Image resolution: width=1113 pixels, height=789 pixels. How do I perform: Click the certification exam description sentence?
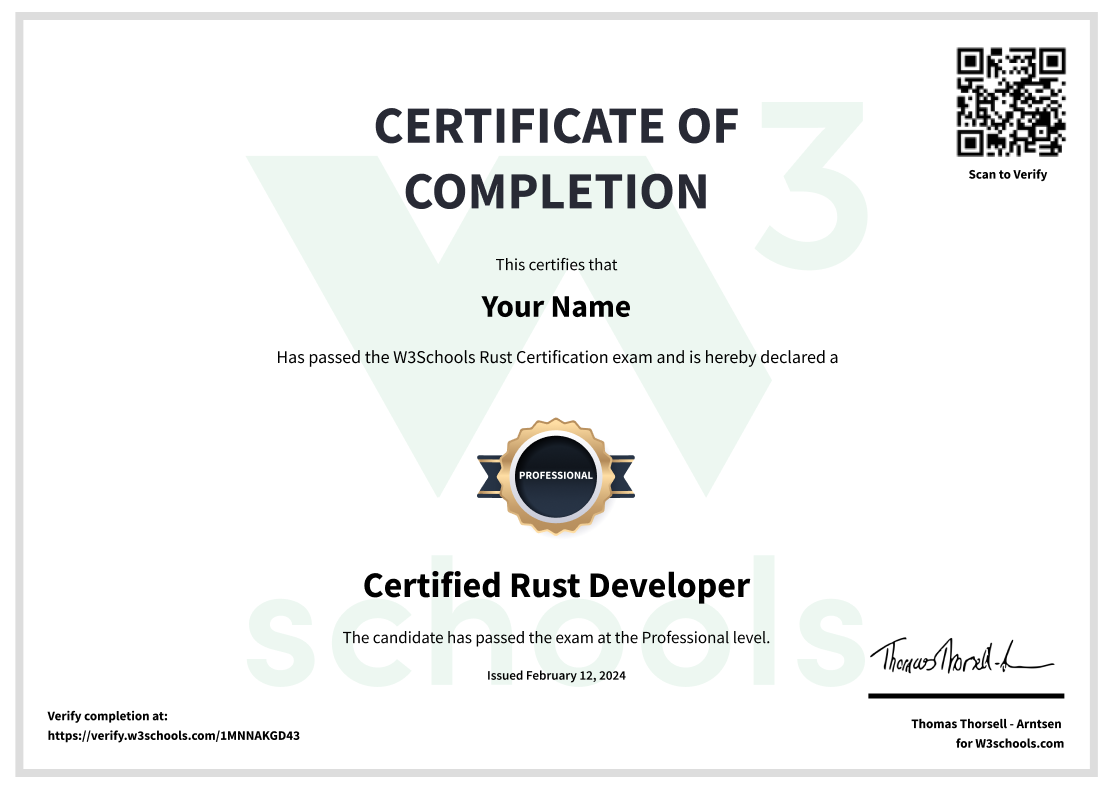[557, 356]
